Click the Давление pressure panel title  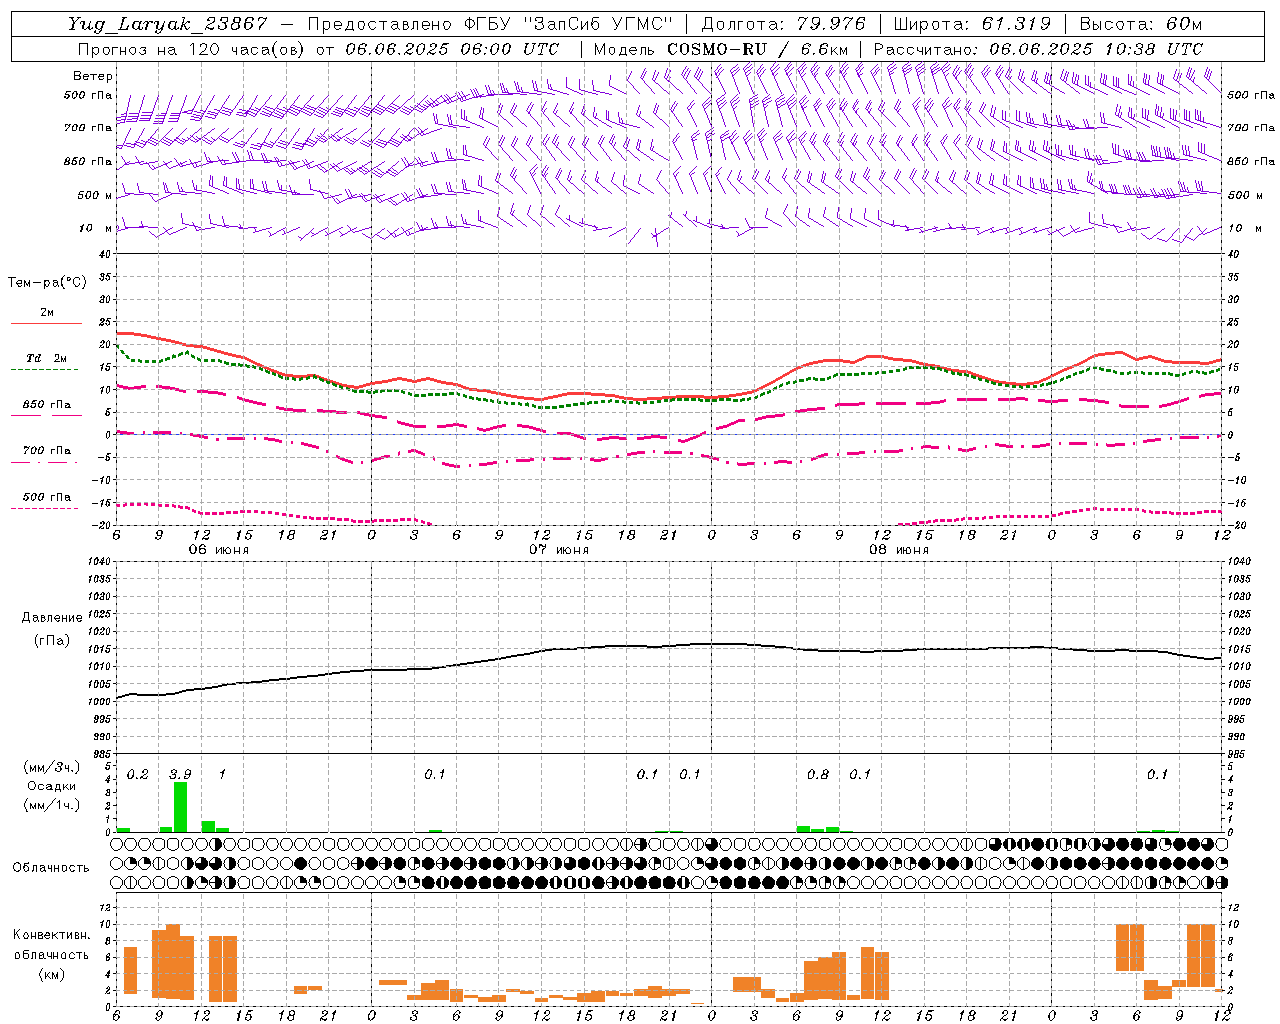(52, 618)
